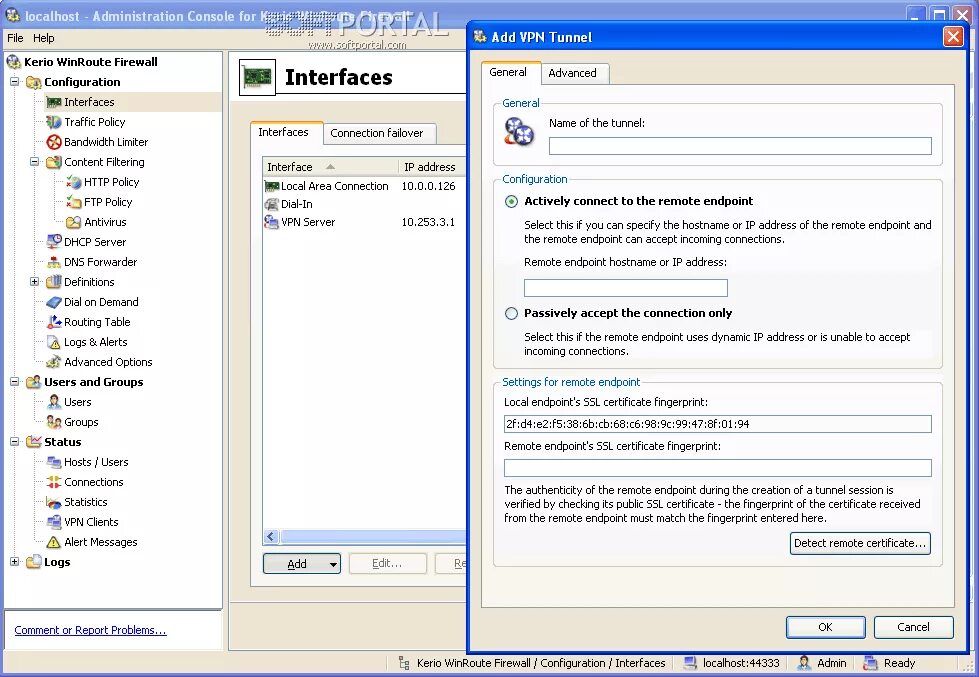Click Detect remote certificate button
Image resolution: width=979 pixels, height=677 pixels.
(x=860, y=543)
